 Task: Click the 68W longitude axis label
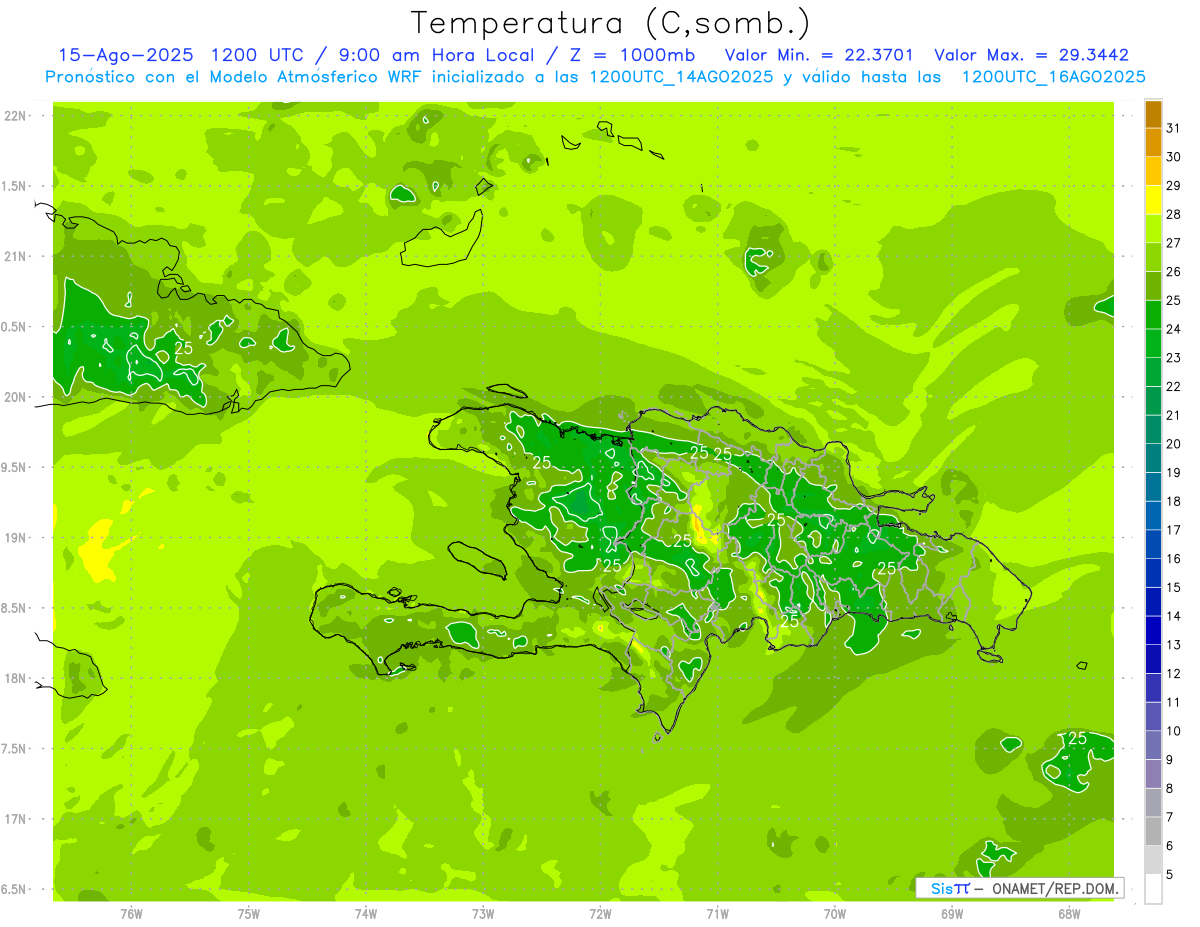coord(1069,914)
